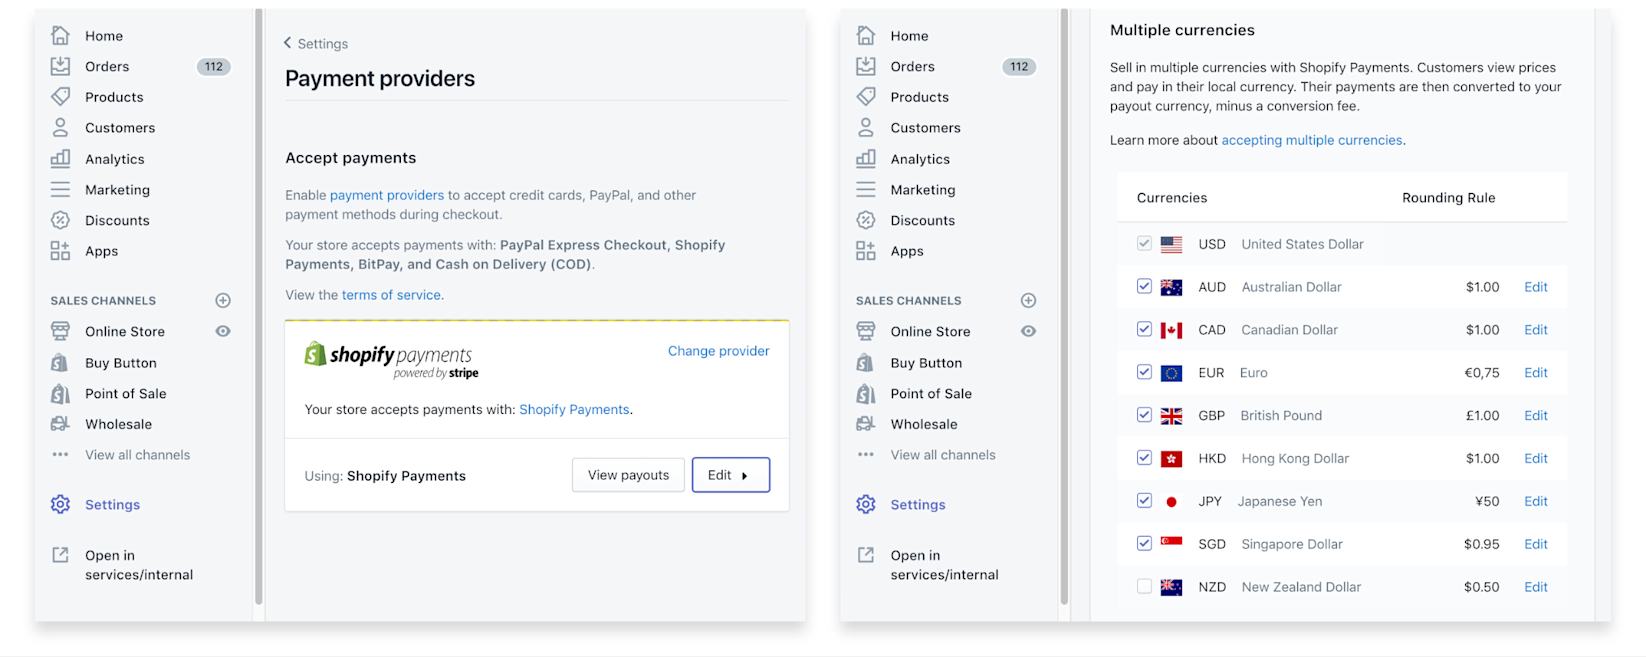This screenshot has width=1646, height=657.
Task: Click Settings gear icon in left panel
Action: coord(60,504)
